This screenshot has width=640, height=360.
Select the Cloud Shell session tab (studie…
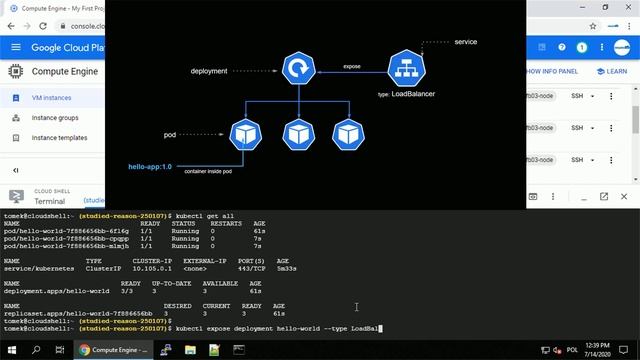94,200
